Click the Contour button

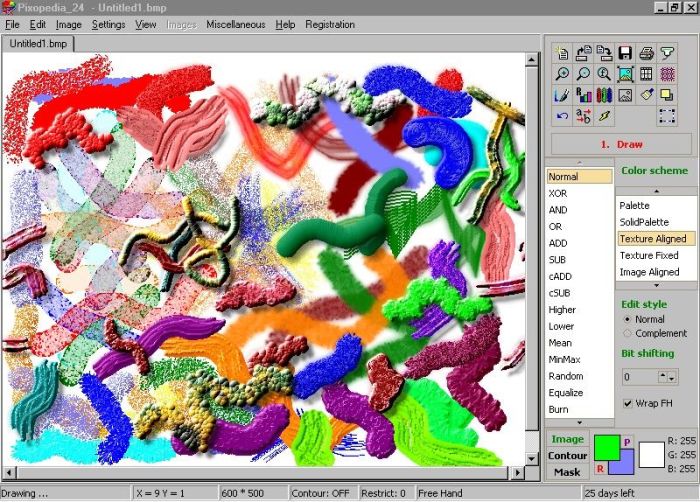[567, 456]
